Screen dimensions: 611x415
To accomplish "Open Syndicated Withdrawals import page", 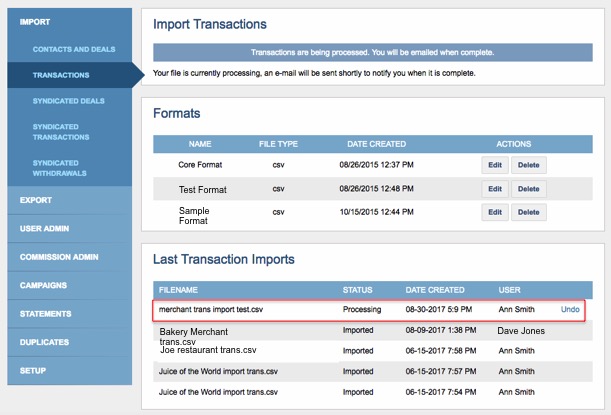I will 59,168.
